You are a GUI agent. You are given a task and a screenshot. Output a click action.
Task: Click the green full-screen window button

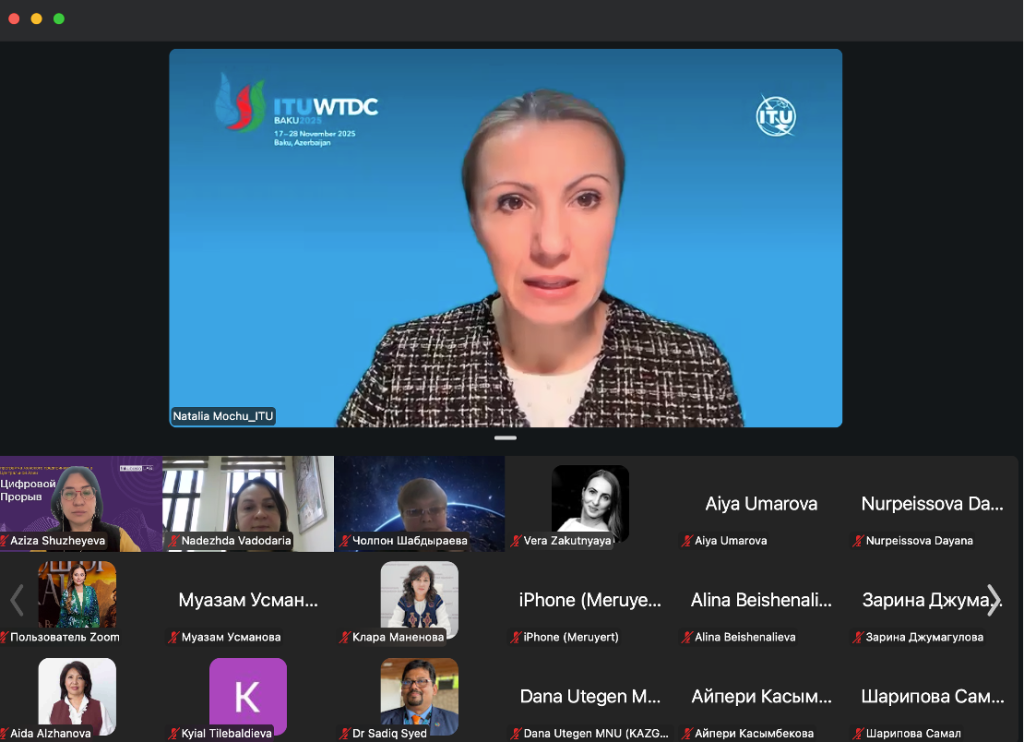point(59,19)
